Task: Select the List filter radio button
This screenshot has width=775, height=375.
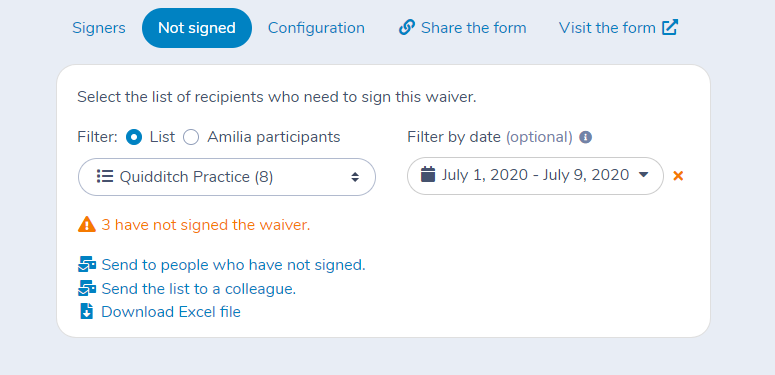Action: (x=134, y=137)
